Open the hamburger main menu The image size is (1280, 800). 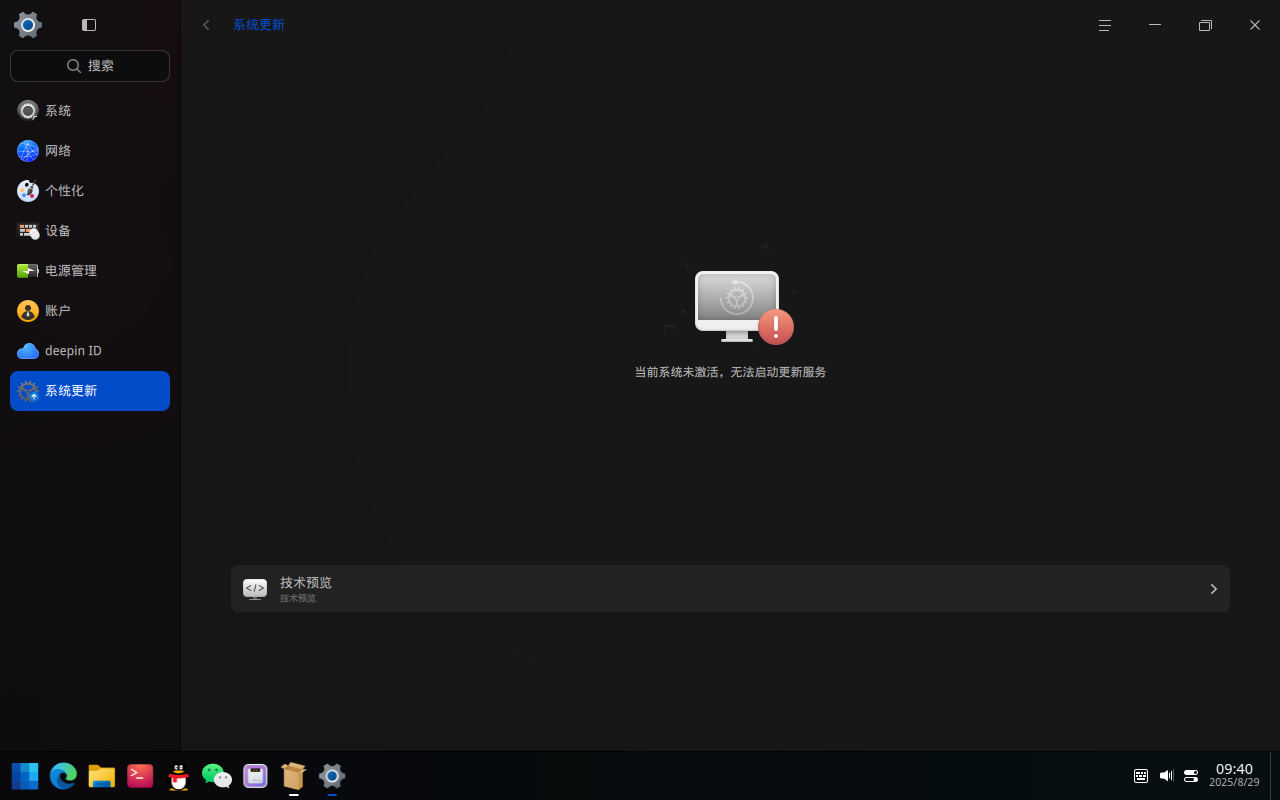[1105, 25]
